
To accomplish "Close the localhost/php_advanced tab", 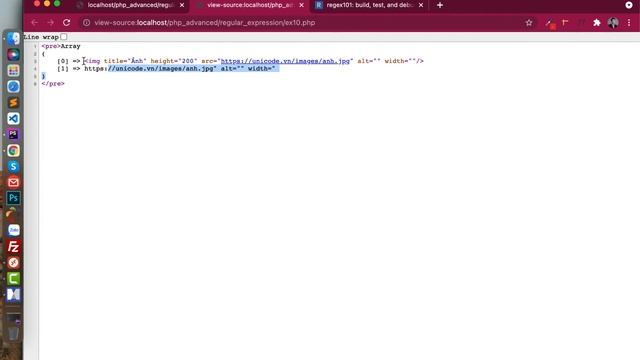I will click(182, 5).
